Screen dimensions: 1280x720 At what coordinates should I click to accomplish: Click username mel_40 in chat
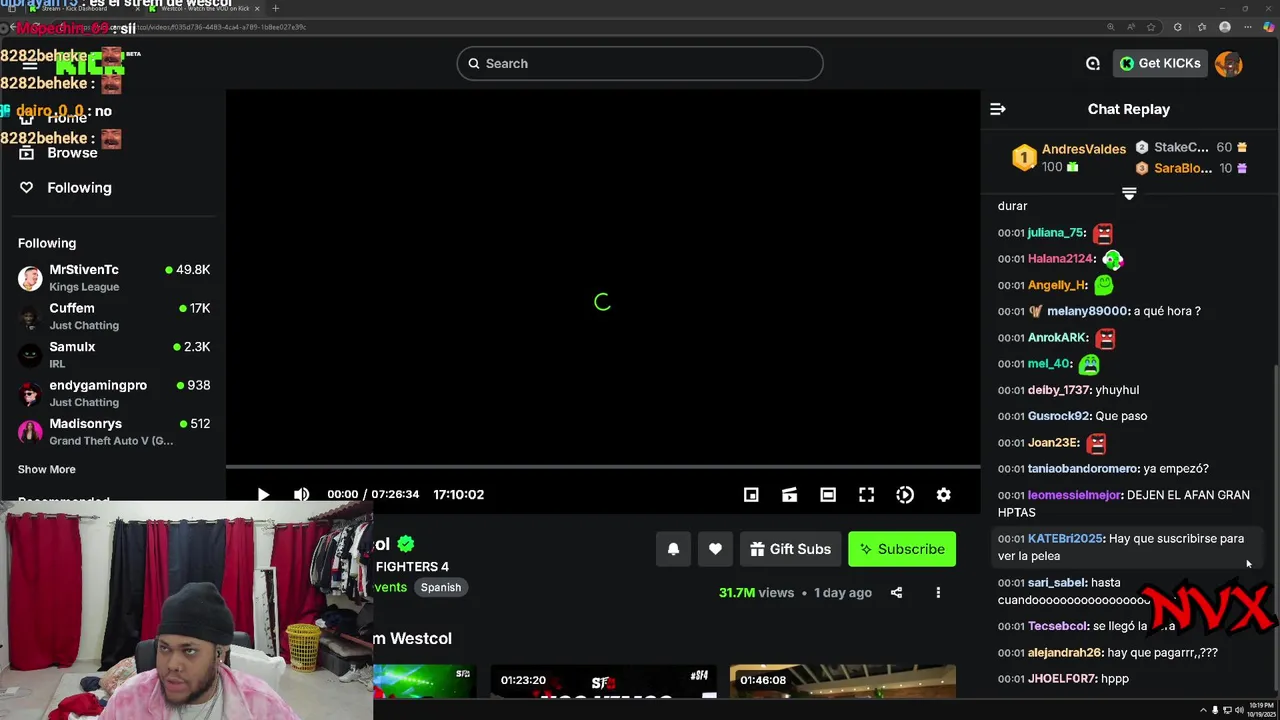coord(1050,364)
